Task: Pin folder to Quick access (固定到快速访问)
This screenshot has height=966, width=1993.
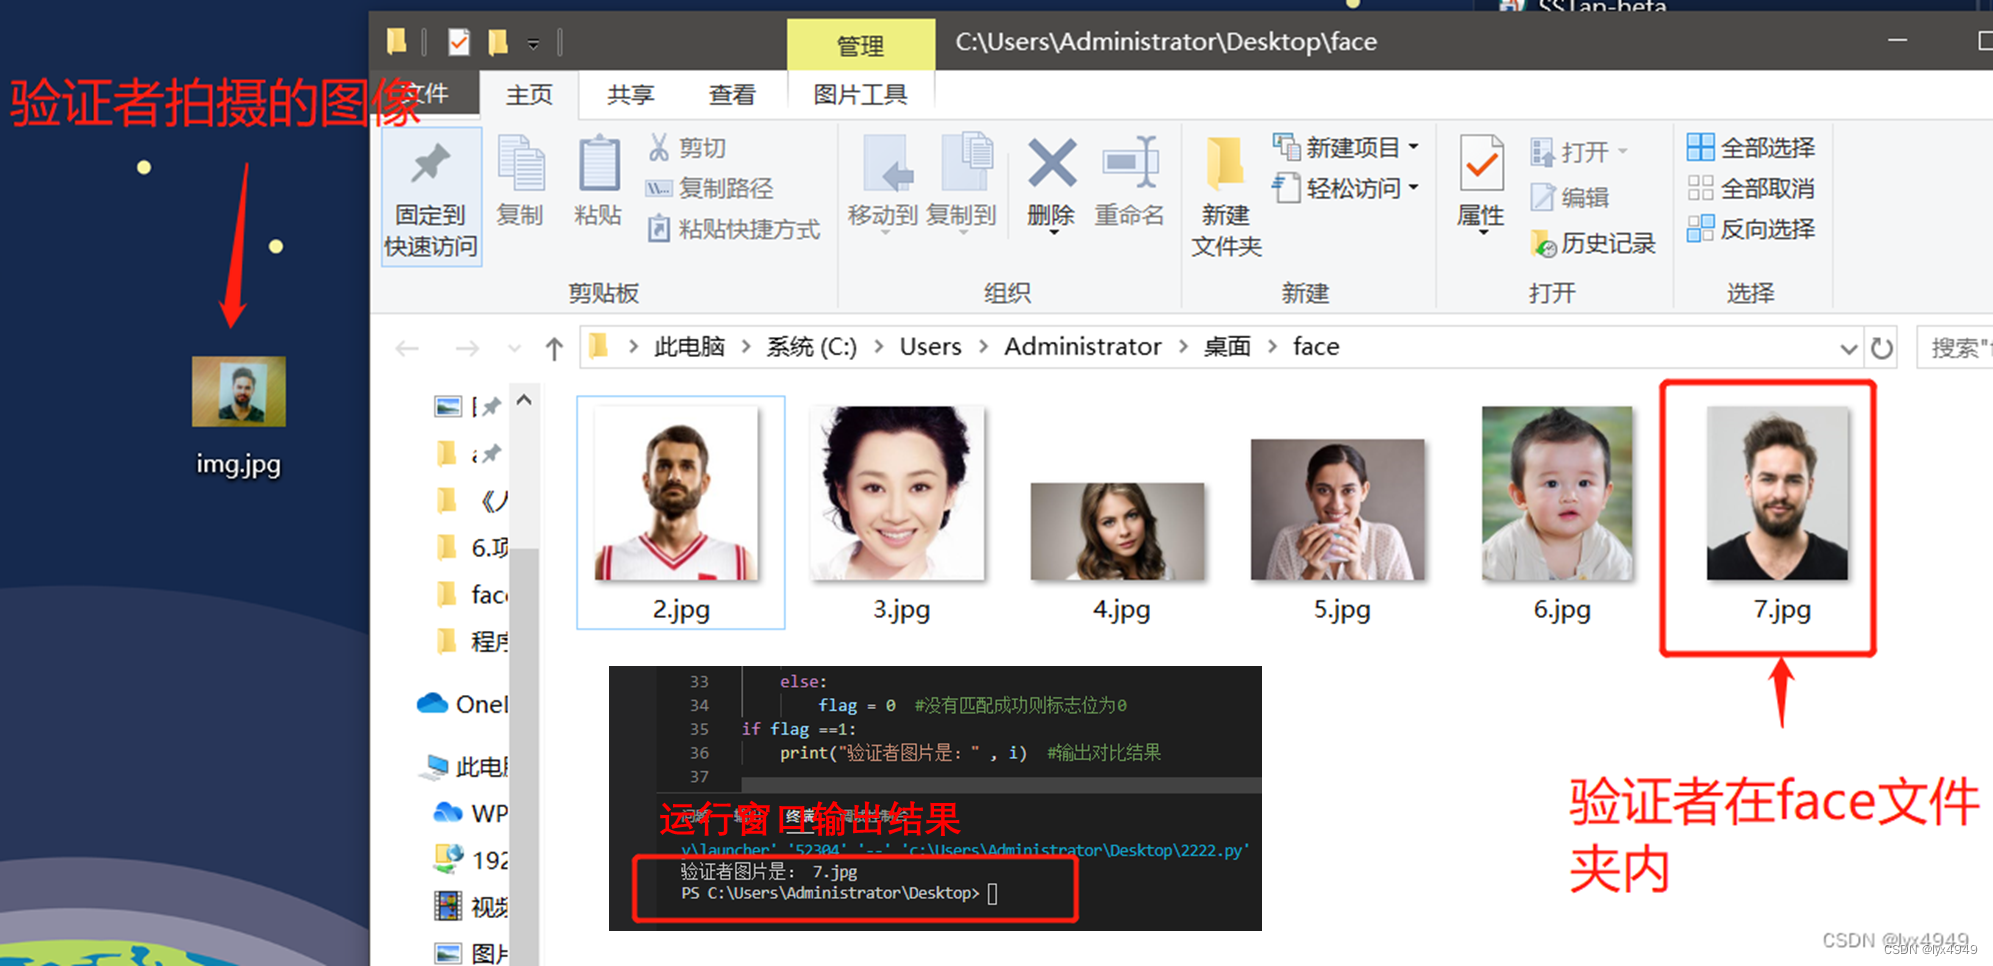Action: coord(431,197)
